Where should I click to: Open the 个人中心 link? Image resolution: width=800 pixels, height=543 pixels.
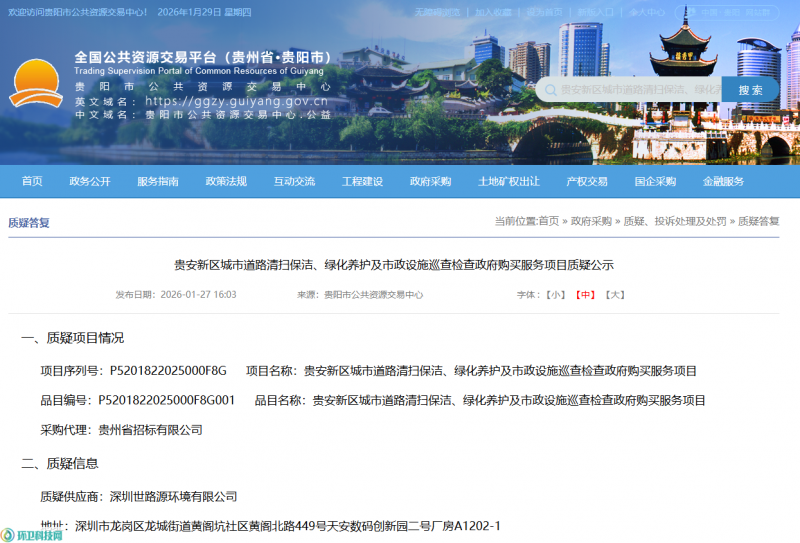coord(648,13)
